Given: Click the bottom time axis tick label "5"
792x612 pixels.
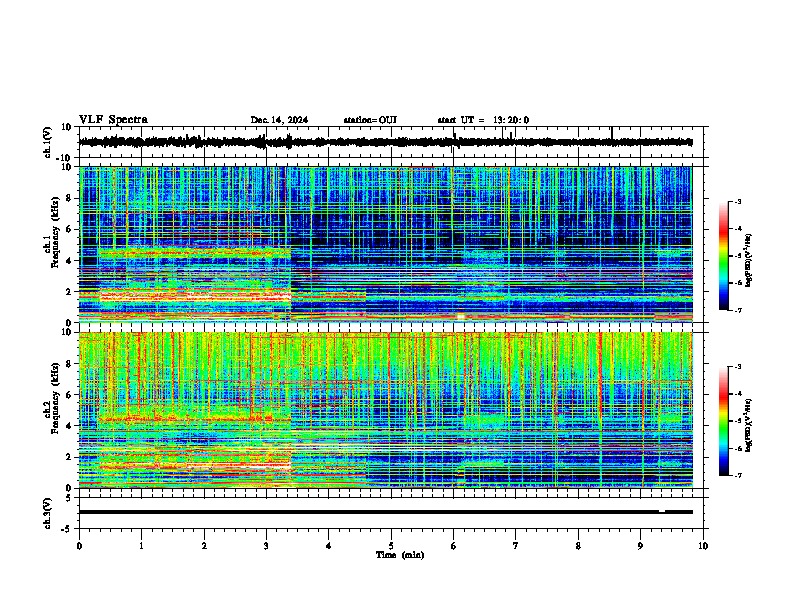Looking at the screenshot, I should tap(391, 546).
